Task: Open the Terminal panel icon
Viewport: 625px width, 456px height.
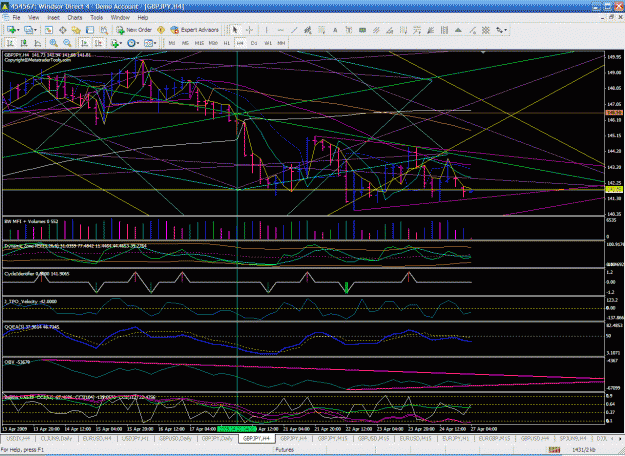Action: pyautogui.click(x=90, y=30)
